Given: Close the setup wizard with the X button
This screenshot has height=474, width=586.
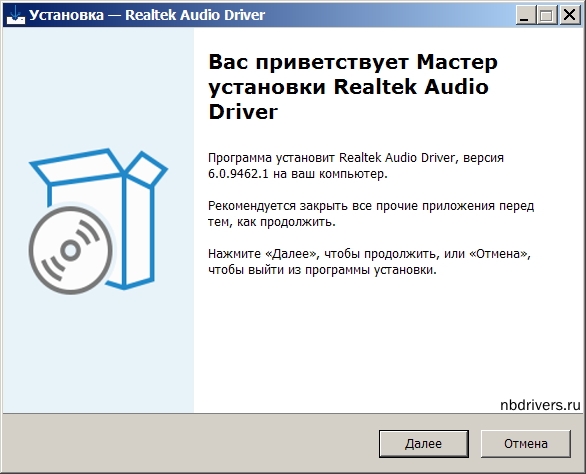Looking at the screenshot, I should point(570,15).
